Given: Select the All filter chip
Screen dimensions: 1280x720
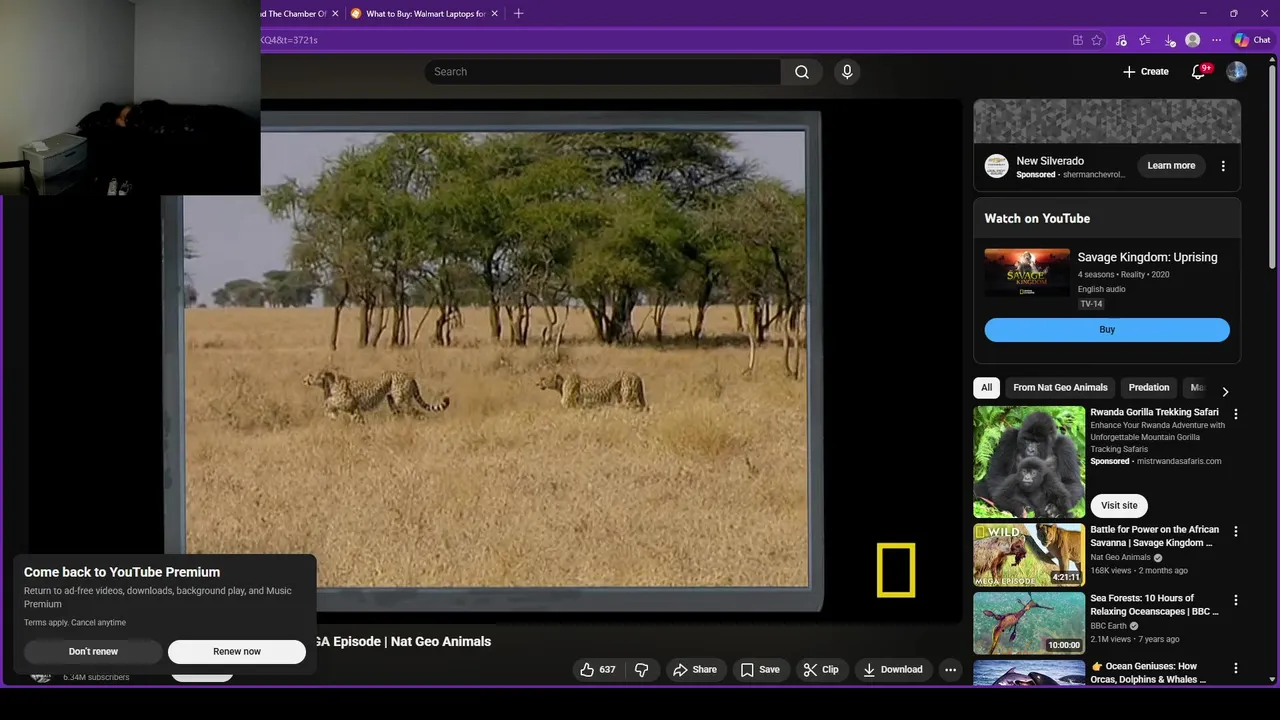Looking at the screenshot, I should [x=986, y=388].
